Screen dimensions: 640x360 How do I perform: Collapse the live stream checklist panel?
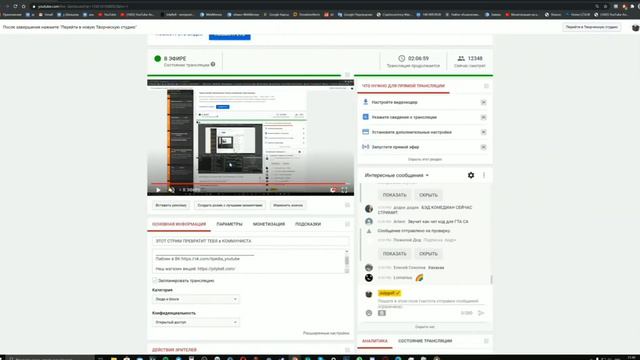[x=486, y=86]
